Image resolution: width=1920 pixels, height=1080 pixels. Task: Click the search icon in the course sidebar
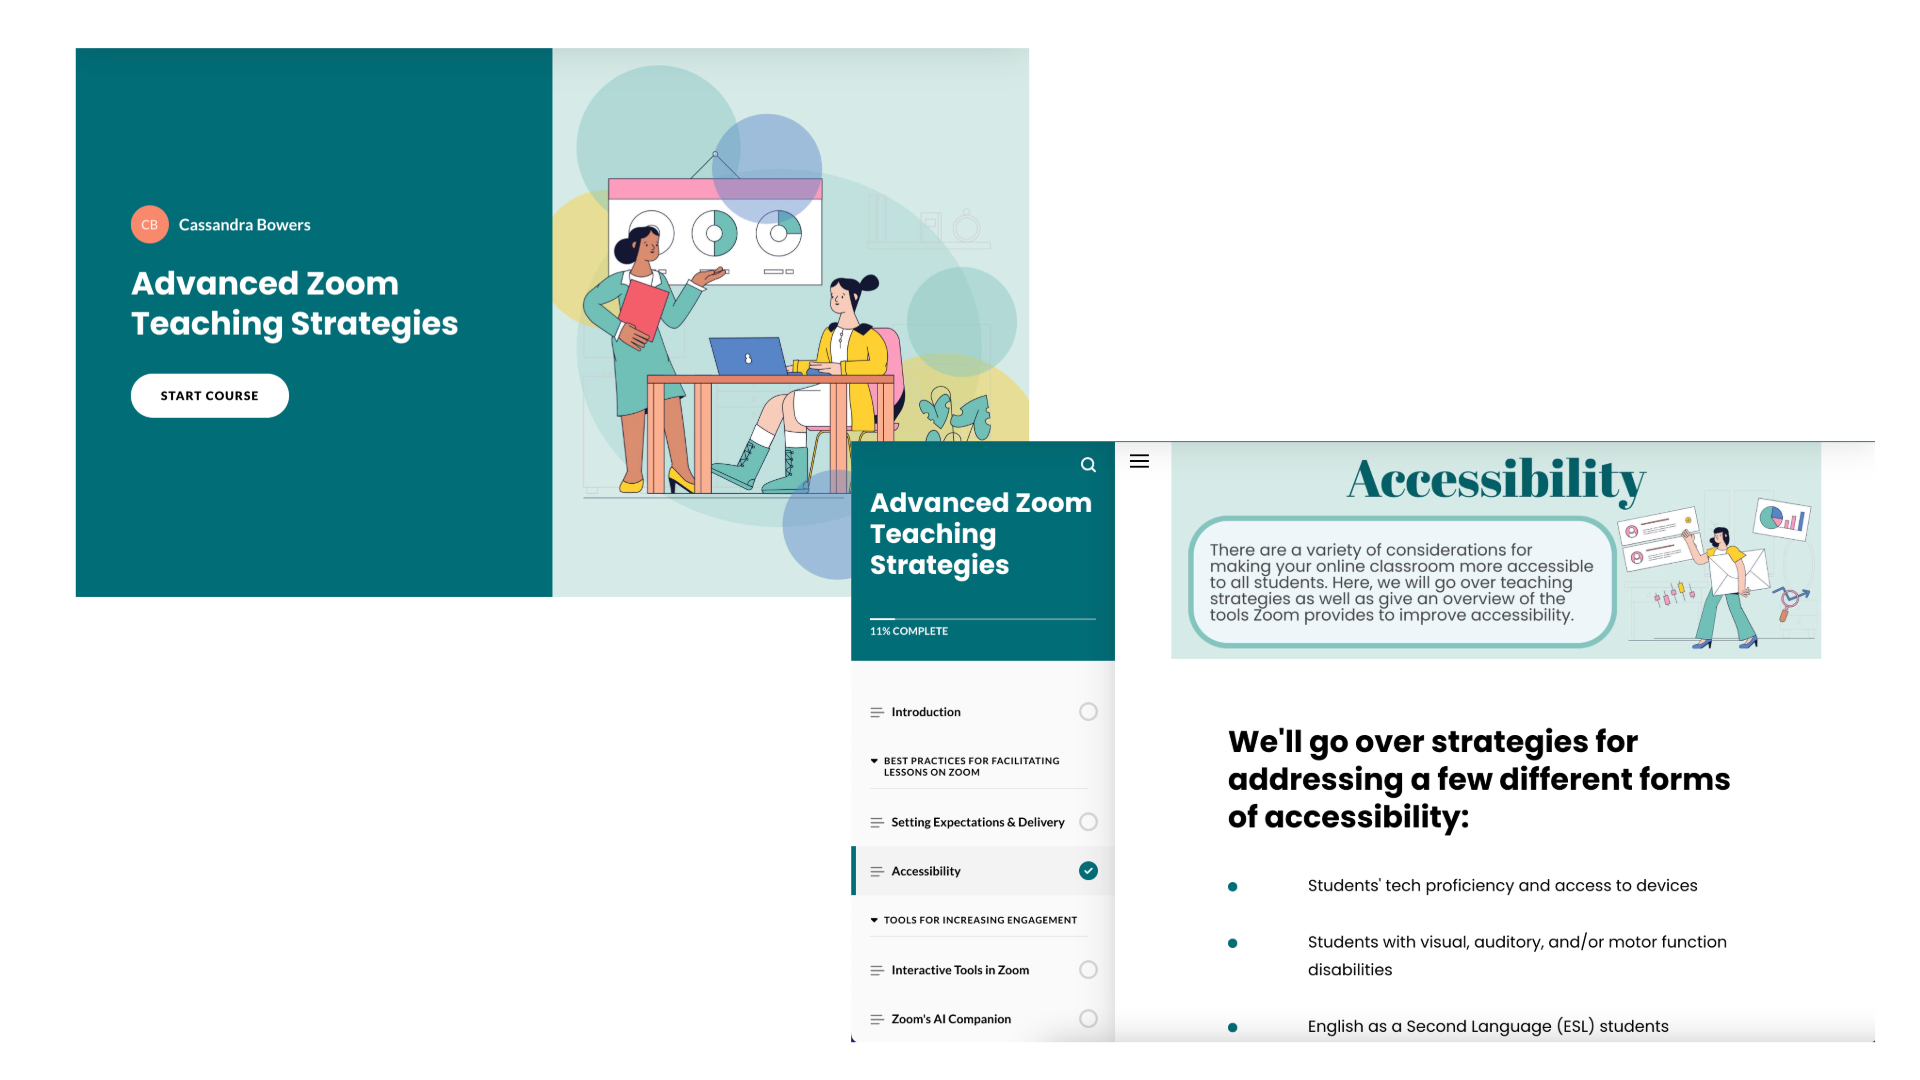1087,464
